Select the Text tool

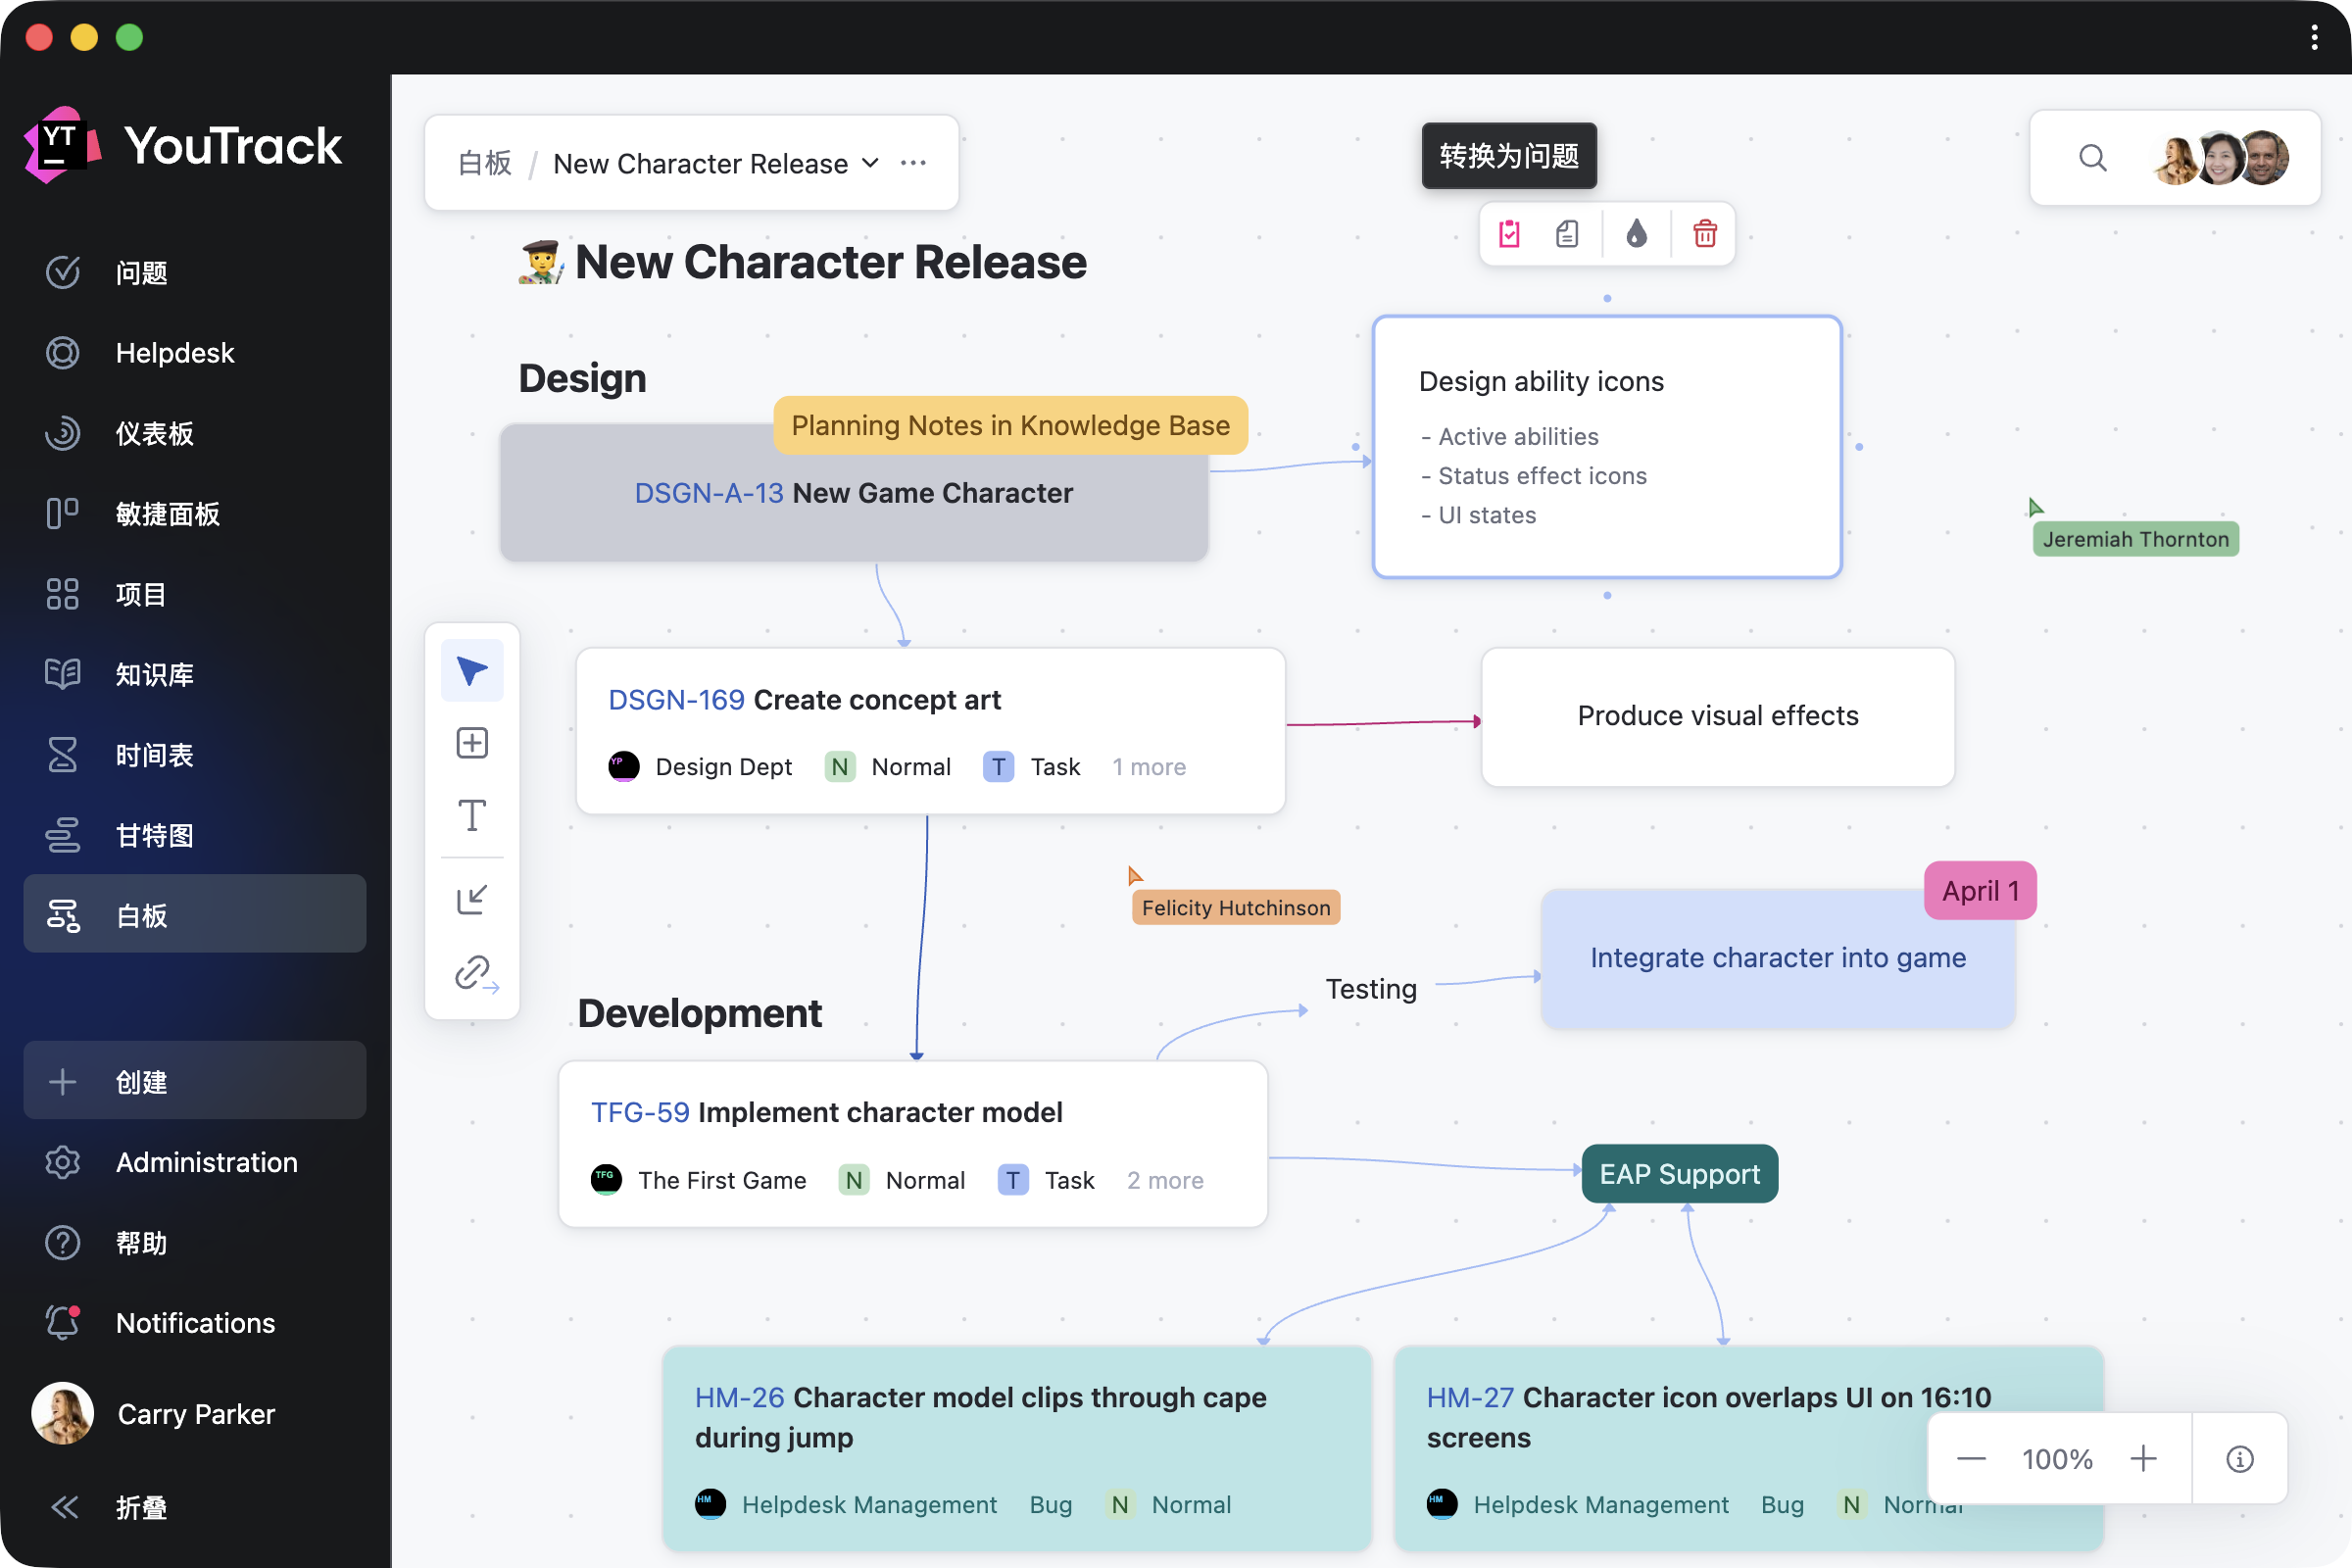[x=472, y=816]
